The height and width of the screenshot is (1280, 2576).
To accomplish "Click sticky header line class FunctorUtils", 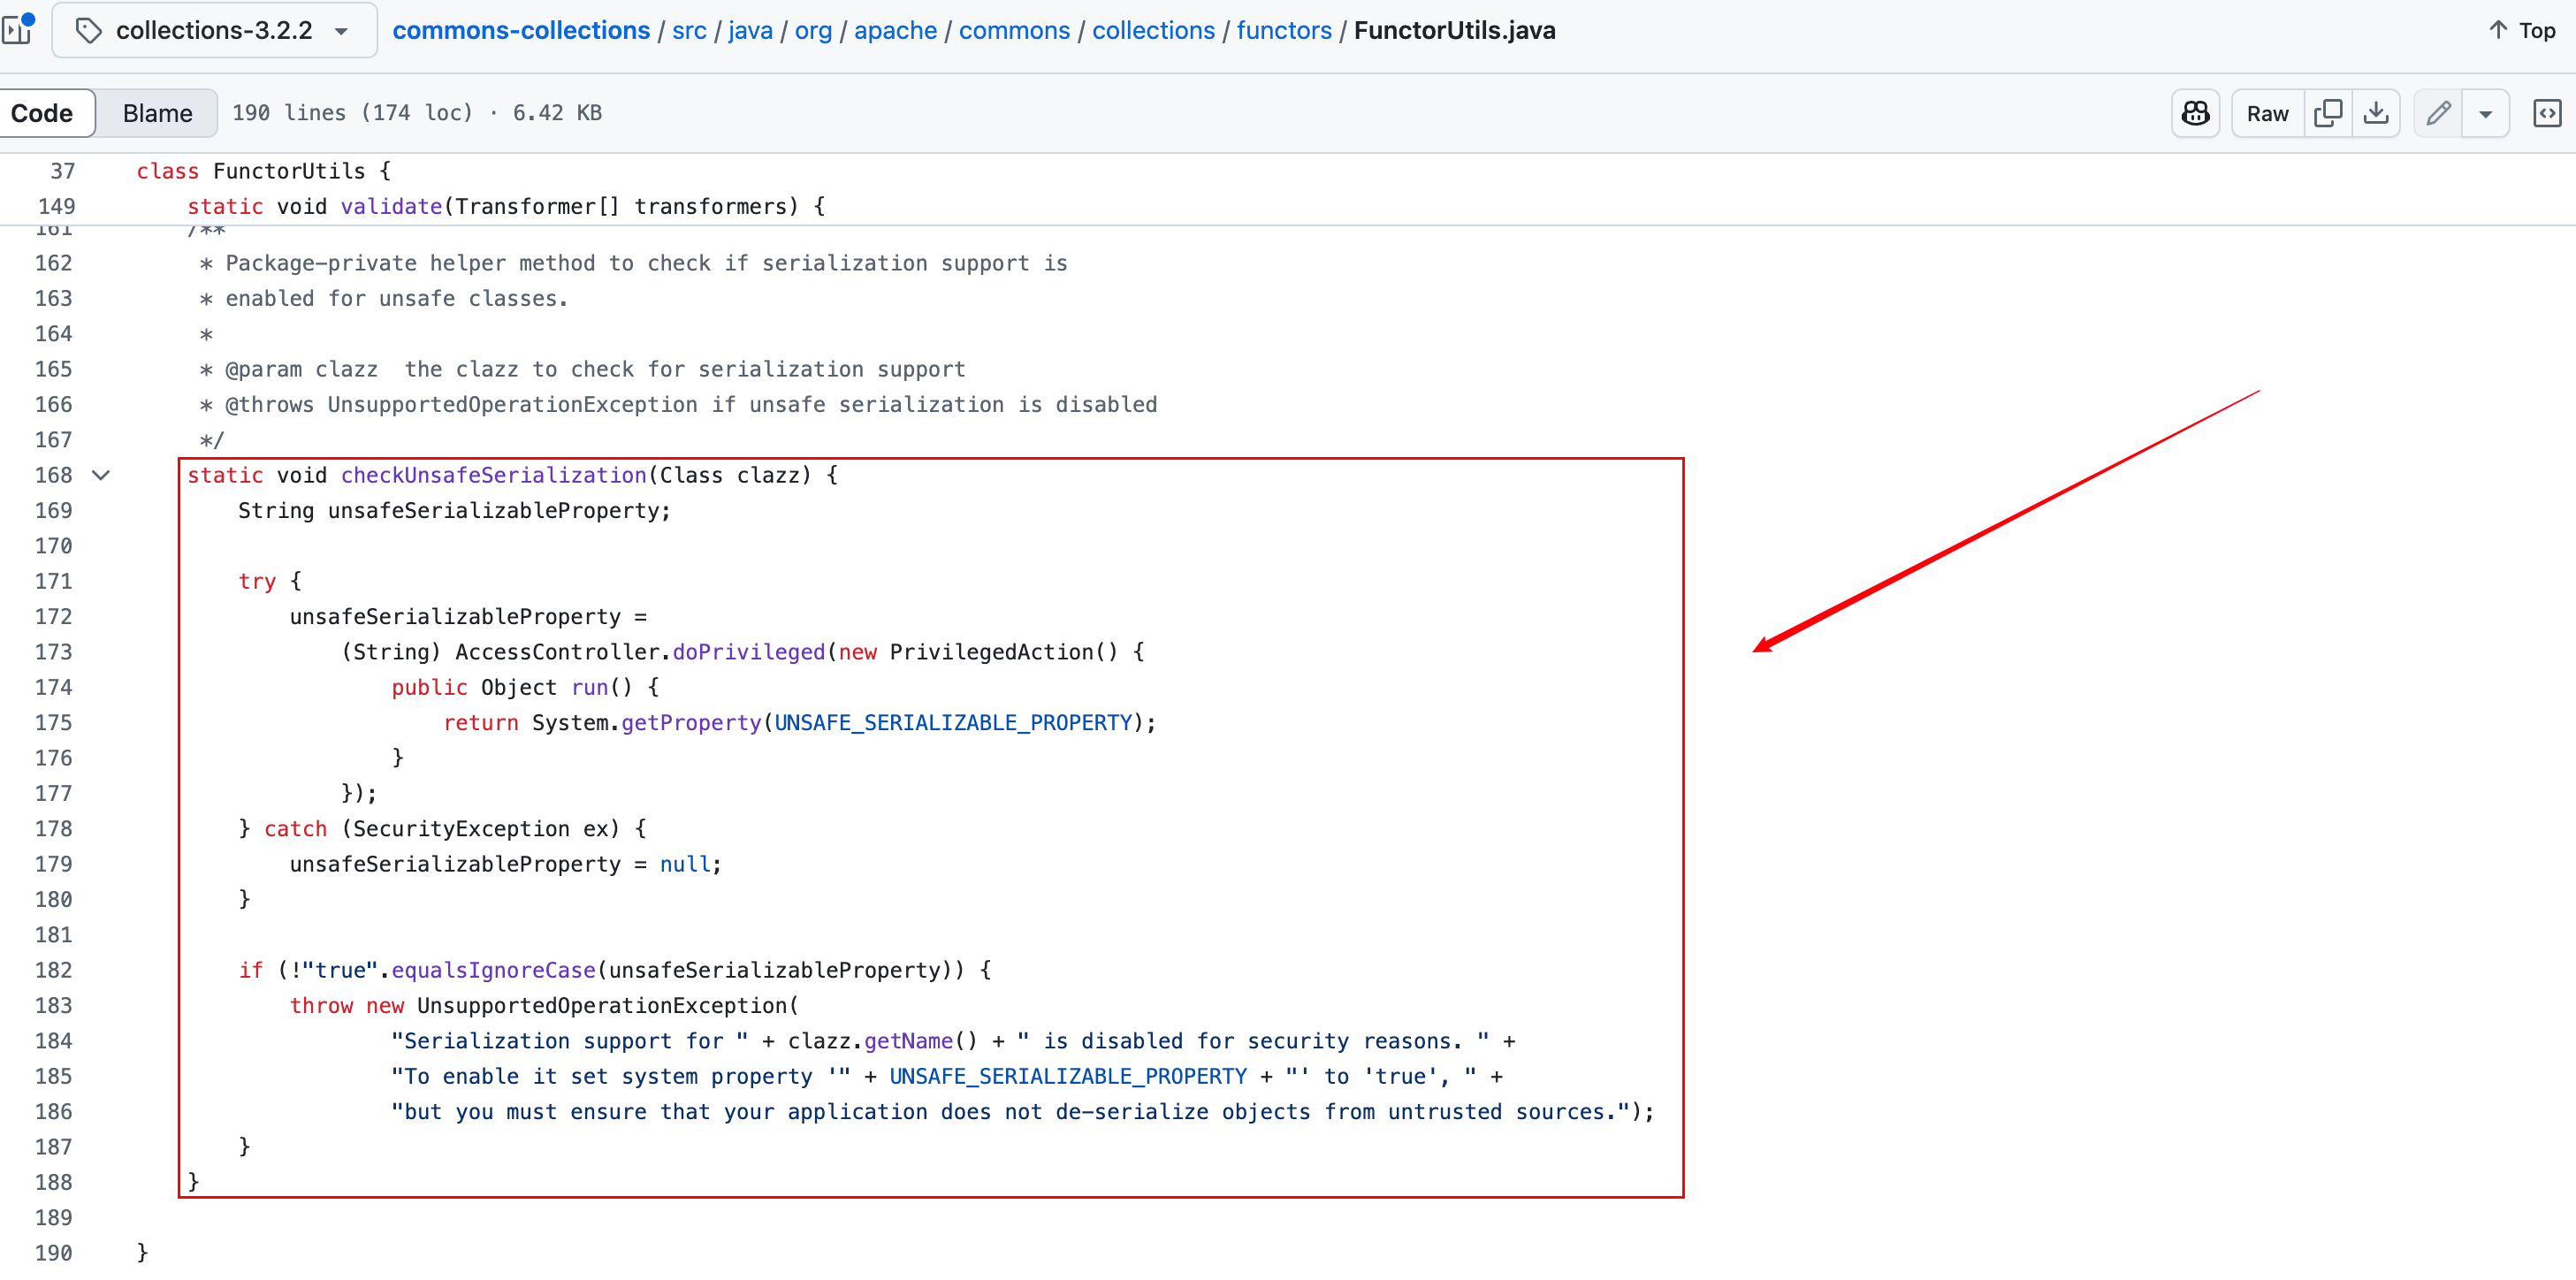I will (264, 171).
